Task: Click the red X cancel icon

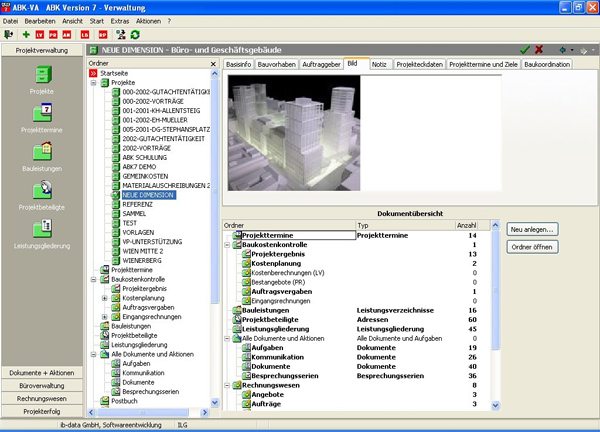Action: click(x=540, y=49)
